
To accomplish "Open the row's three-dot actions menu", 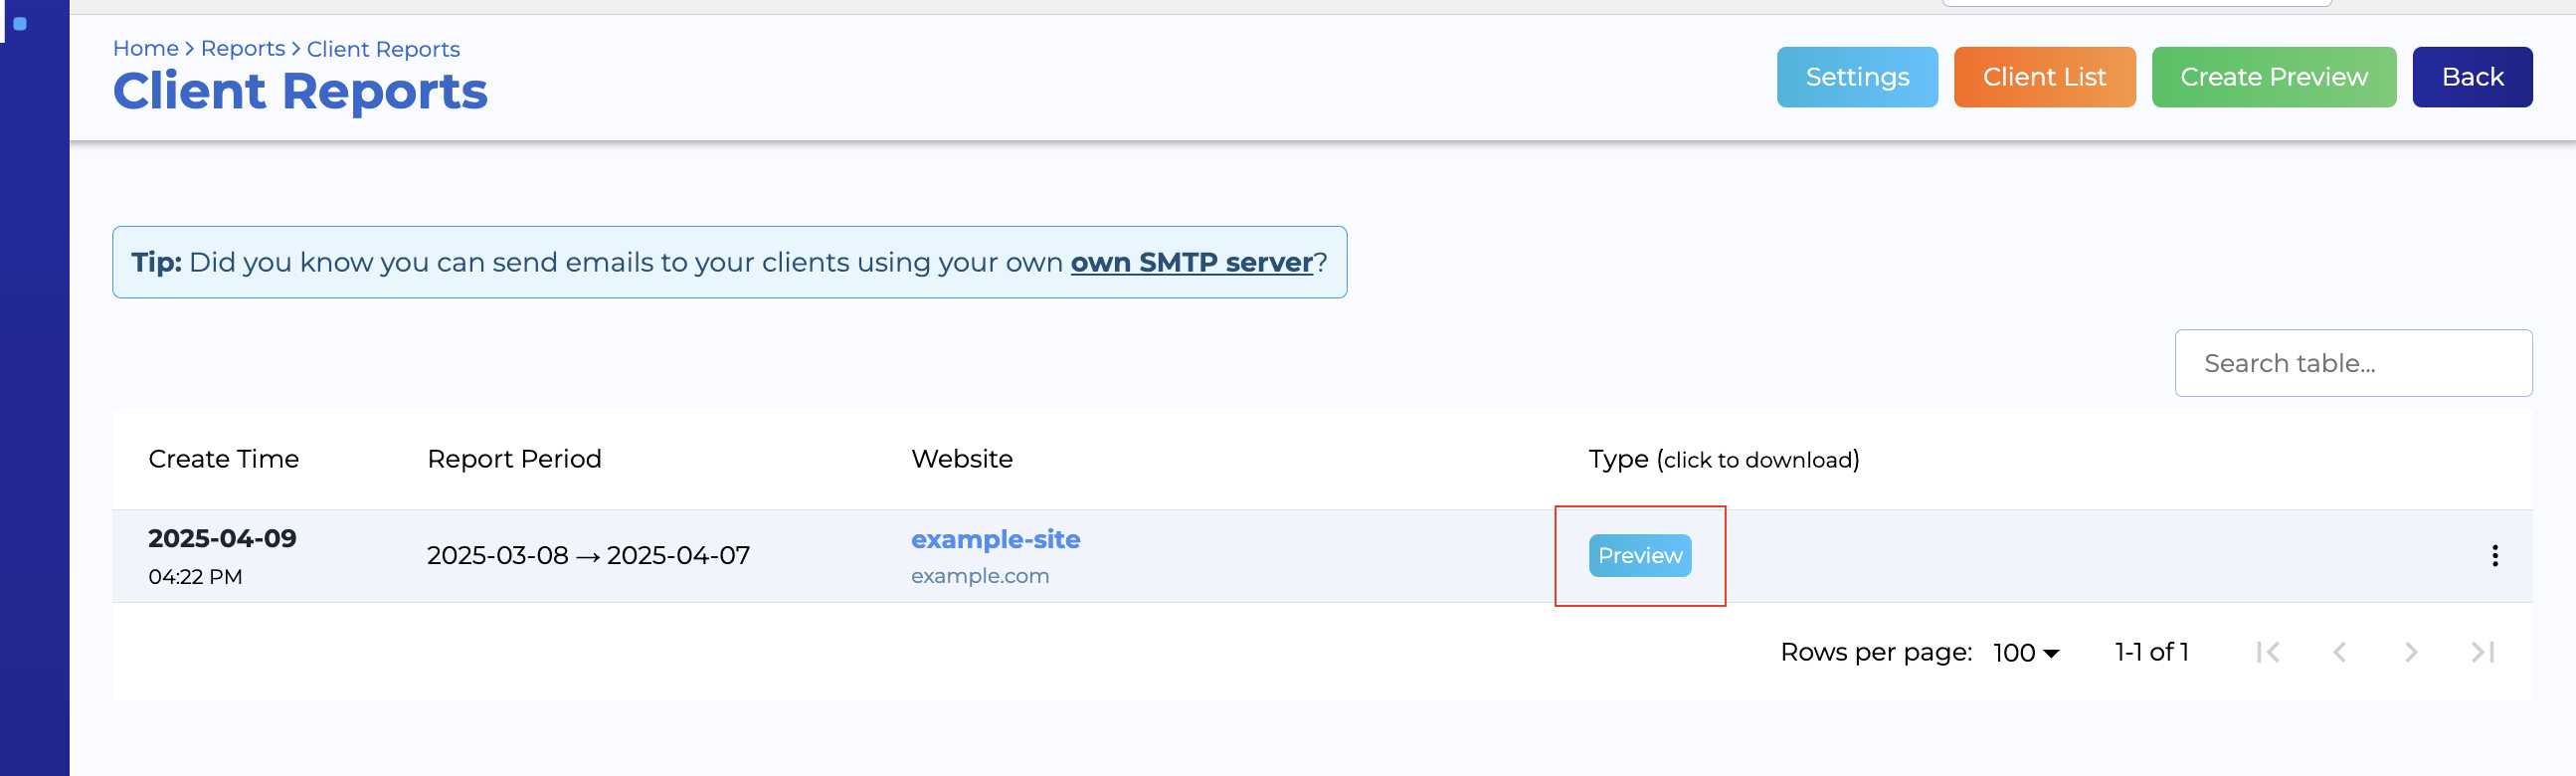I will point(2494,556).
